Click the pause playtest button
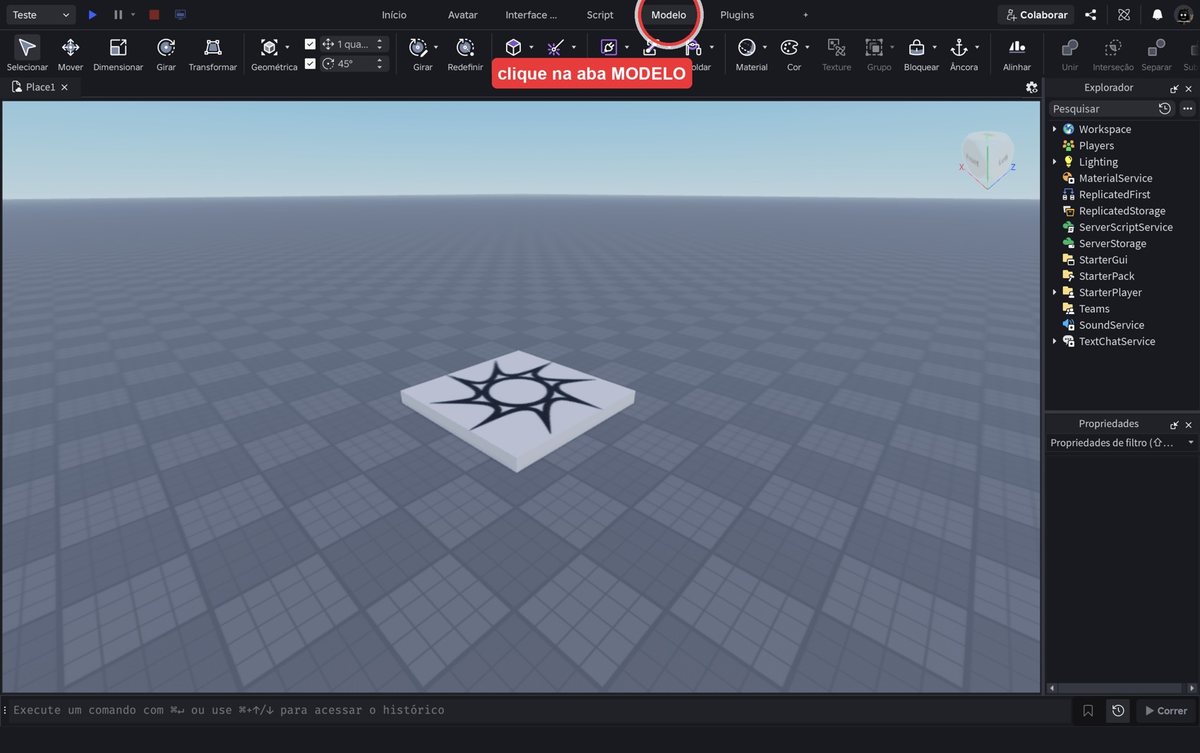 pyautogui.click(x=118, y=15)
